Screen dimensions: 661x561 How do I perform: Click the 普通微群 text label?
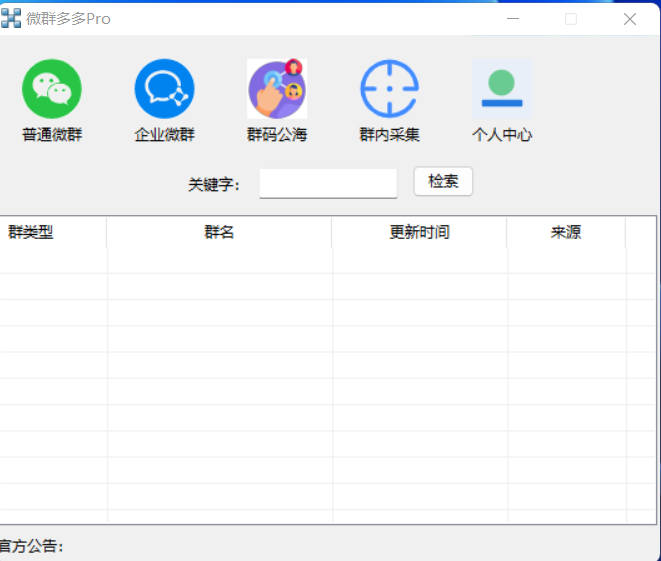click(x=52, y=135)
